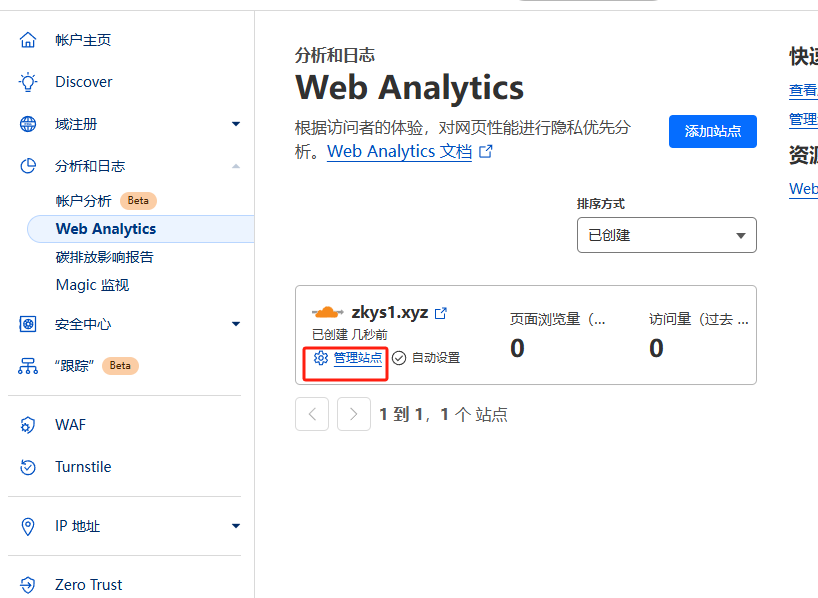Image resolution: width=818 pixels, height=598 pixels.
Task: Click the network tree icon for "跟踪"
Action: (x=28, y=366)
